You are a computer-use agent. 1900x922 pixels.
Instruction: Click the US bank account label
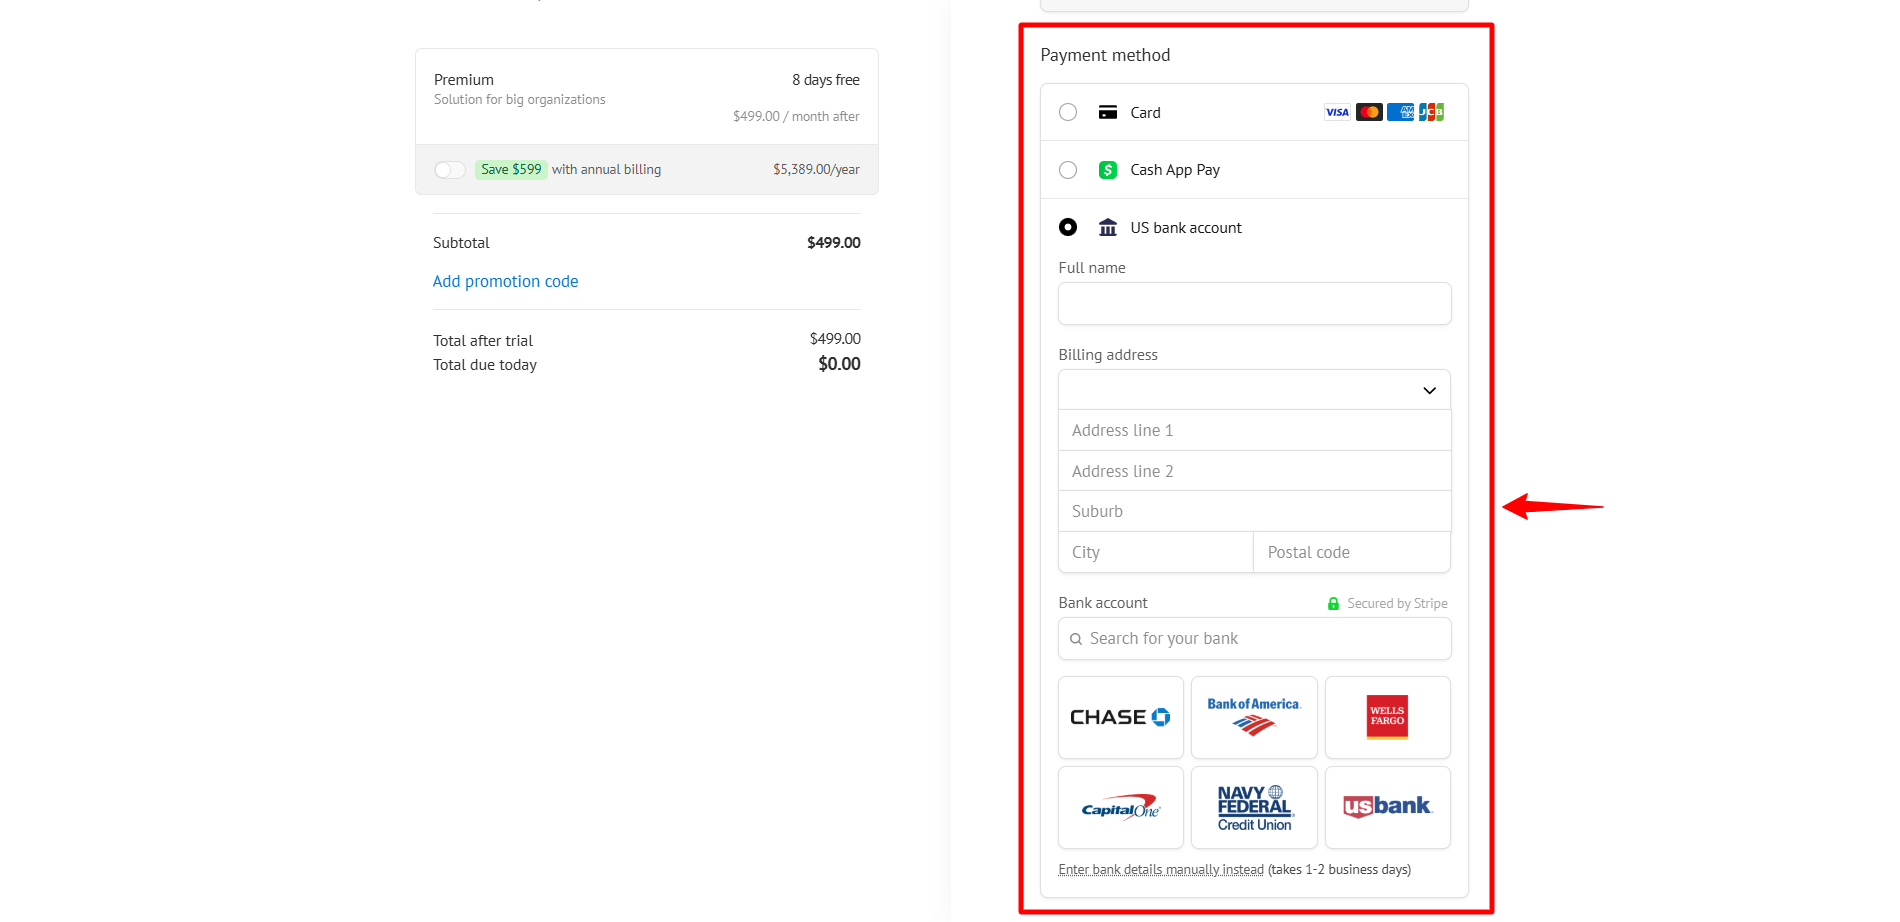(x=1186, y=228)
